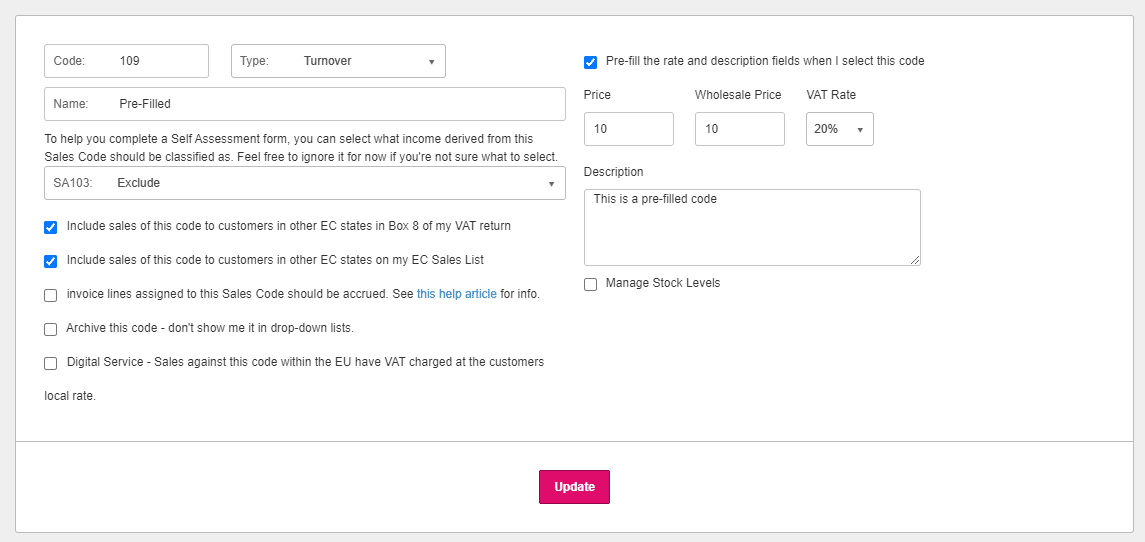Open the VAT Rate 20% dropdown
Viewport: 1145px width, 542px height.
point(839,129)
